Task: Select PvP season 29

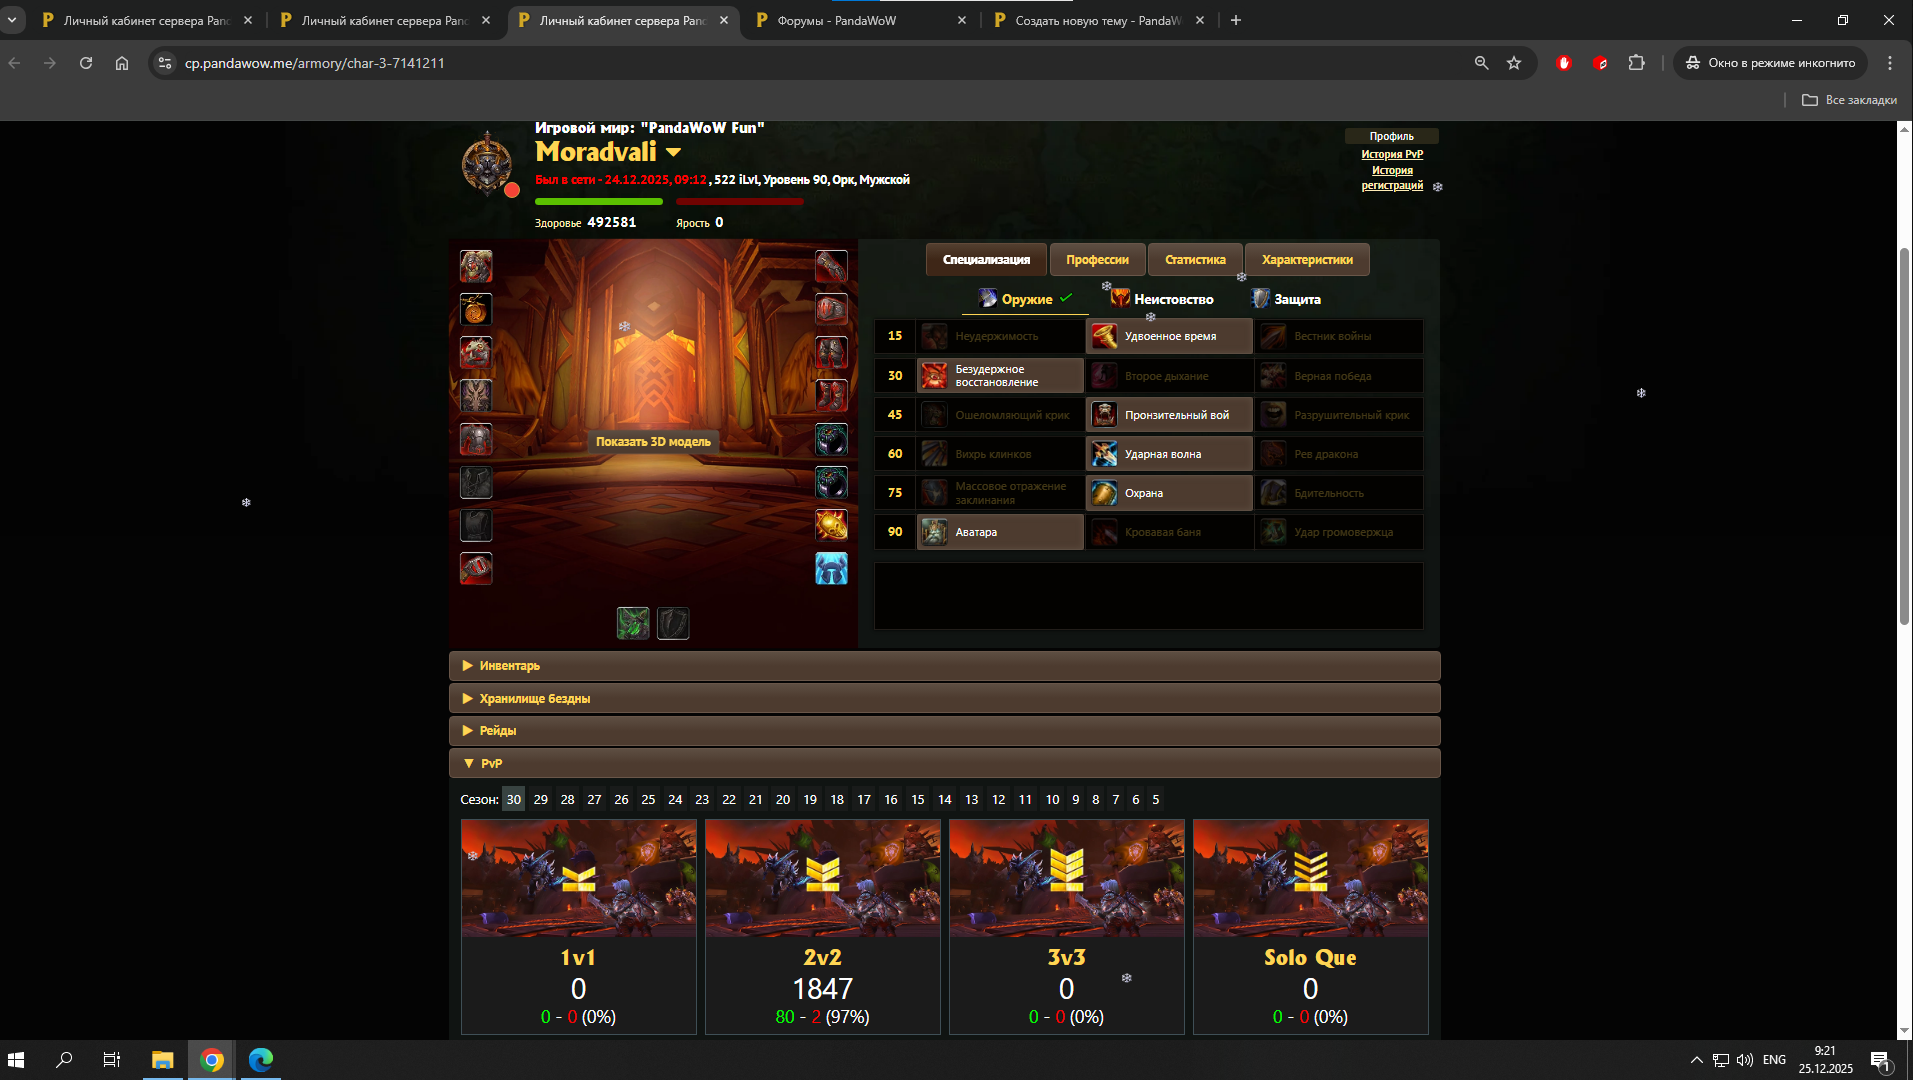Action: point(540,800)
